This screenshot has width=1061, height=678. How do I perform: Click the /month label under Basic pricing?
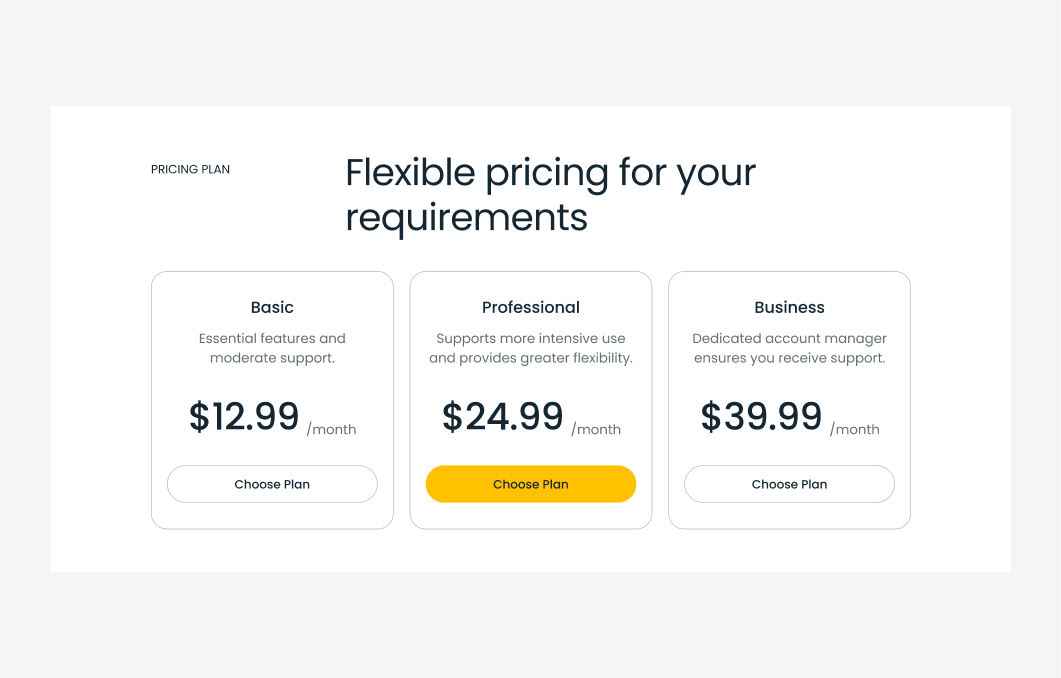pos(331,429)
